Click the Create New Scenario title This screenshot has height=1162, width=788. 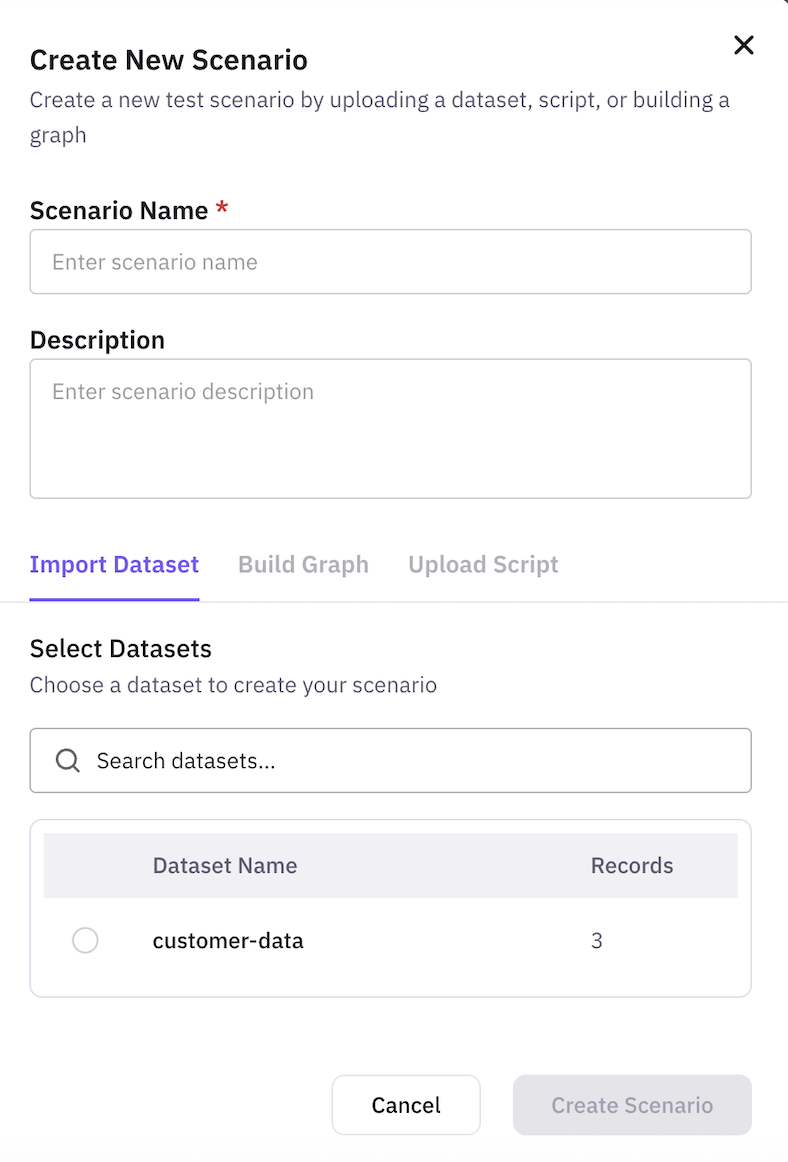169,60
